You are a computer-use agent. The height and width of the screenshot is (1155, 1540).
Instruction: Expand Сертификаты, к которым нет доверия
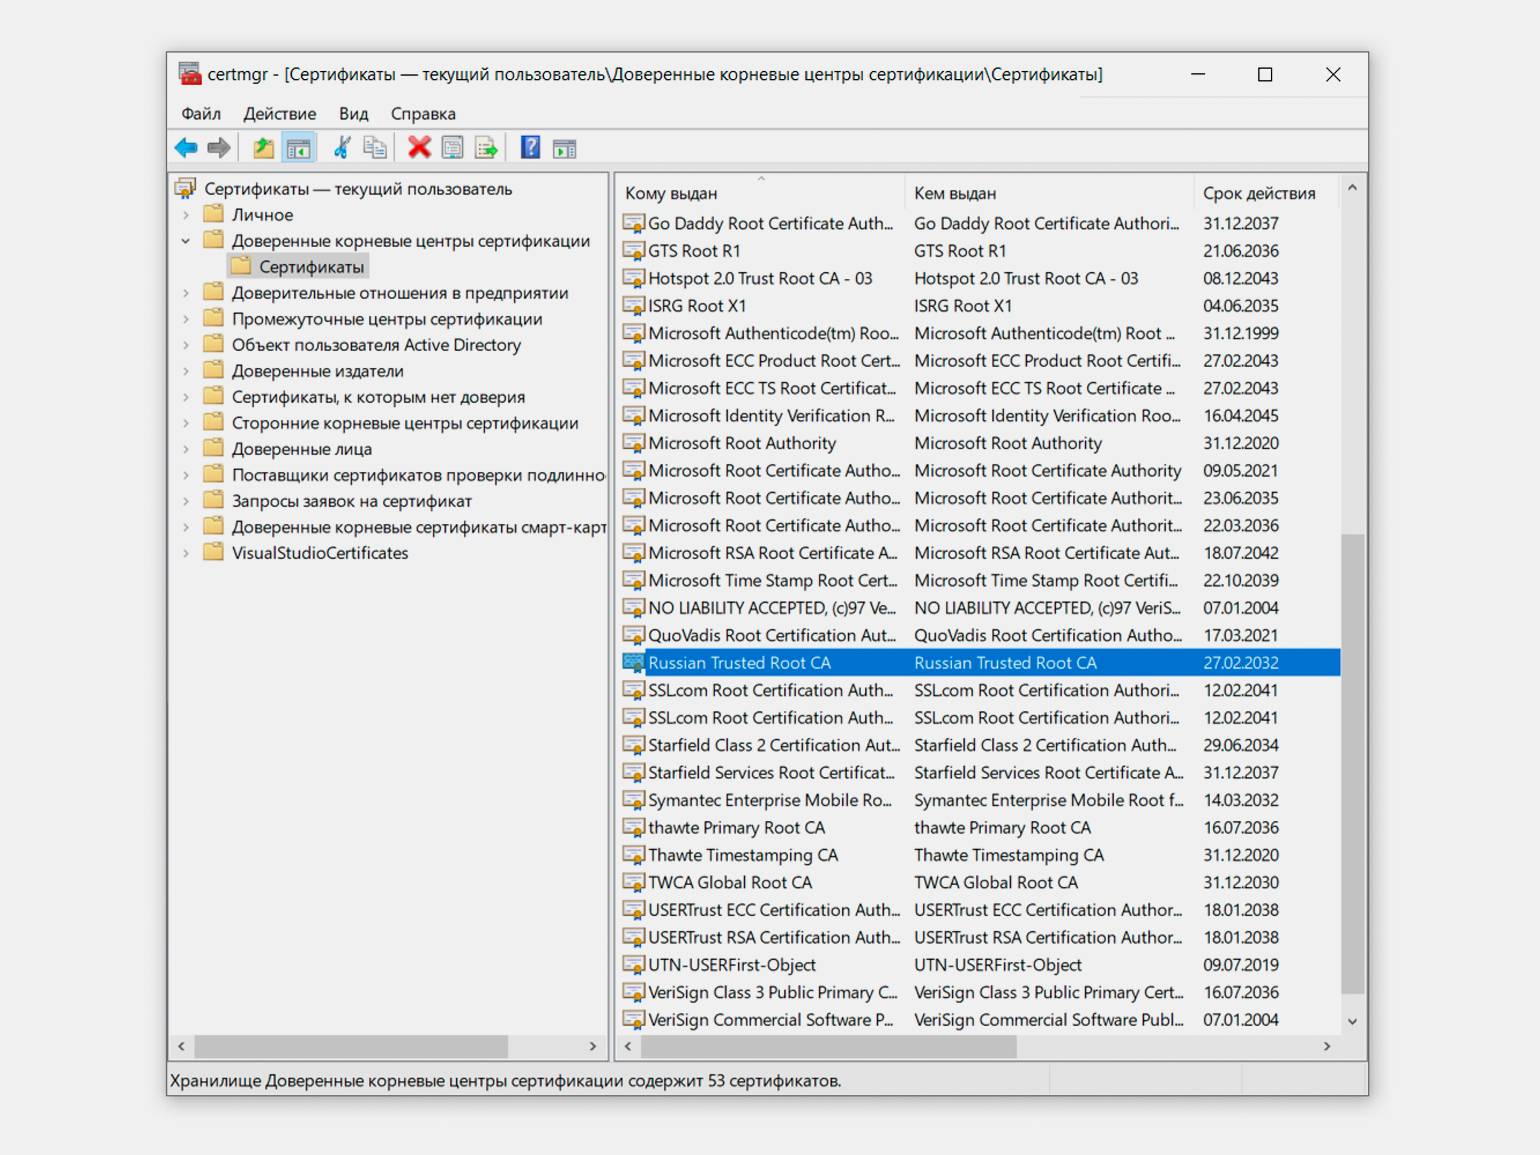[x=186, y=397]
